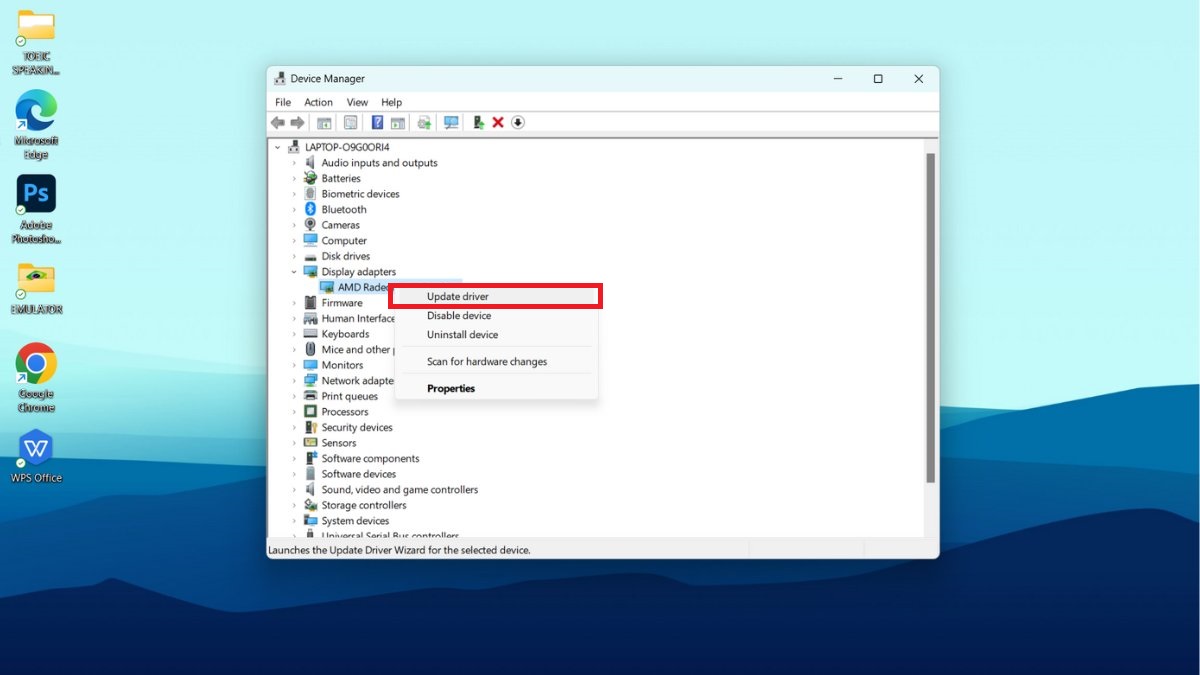Click the Properties sheet toolbar icon

point(351,122)
